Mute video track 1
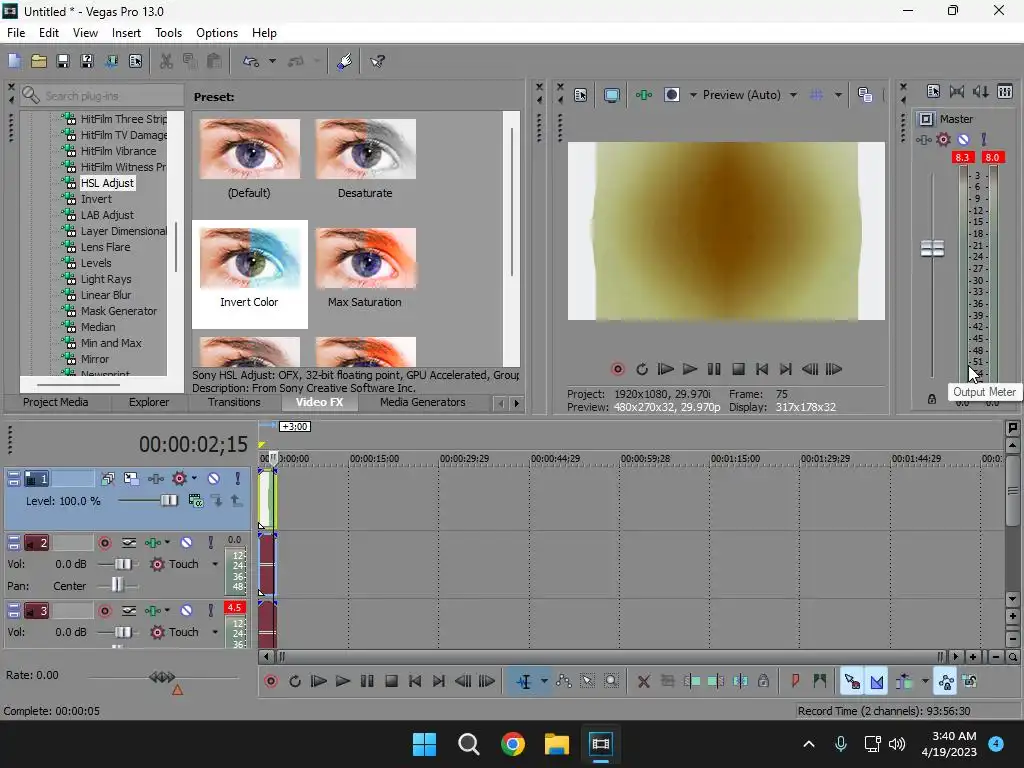 tap(213, 479)
